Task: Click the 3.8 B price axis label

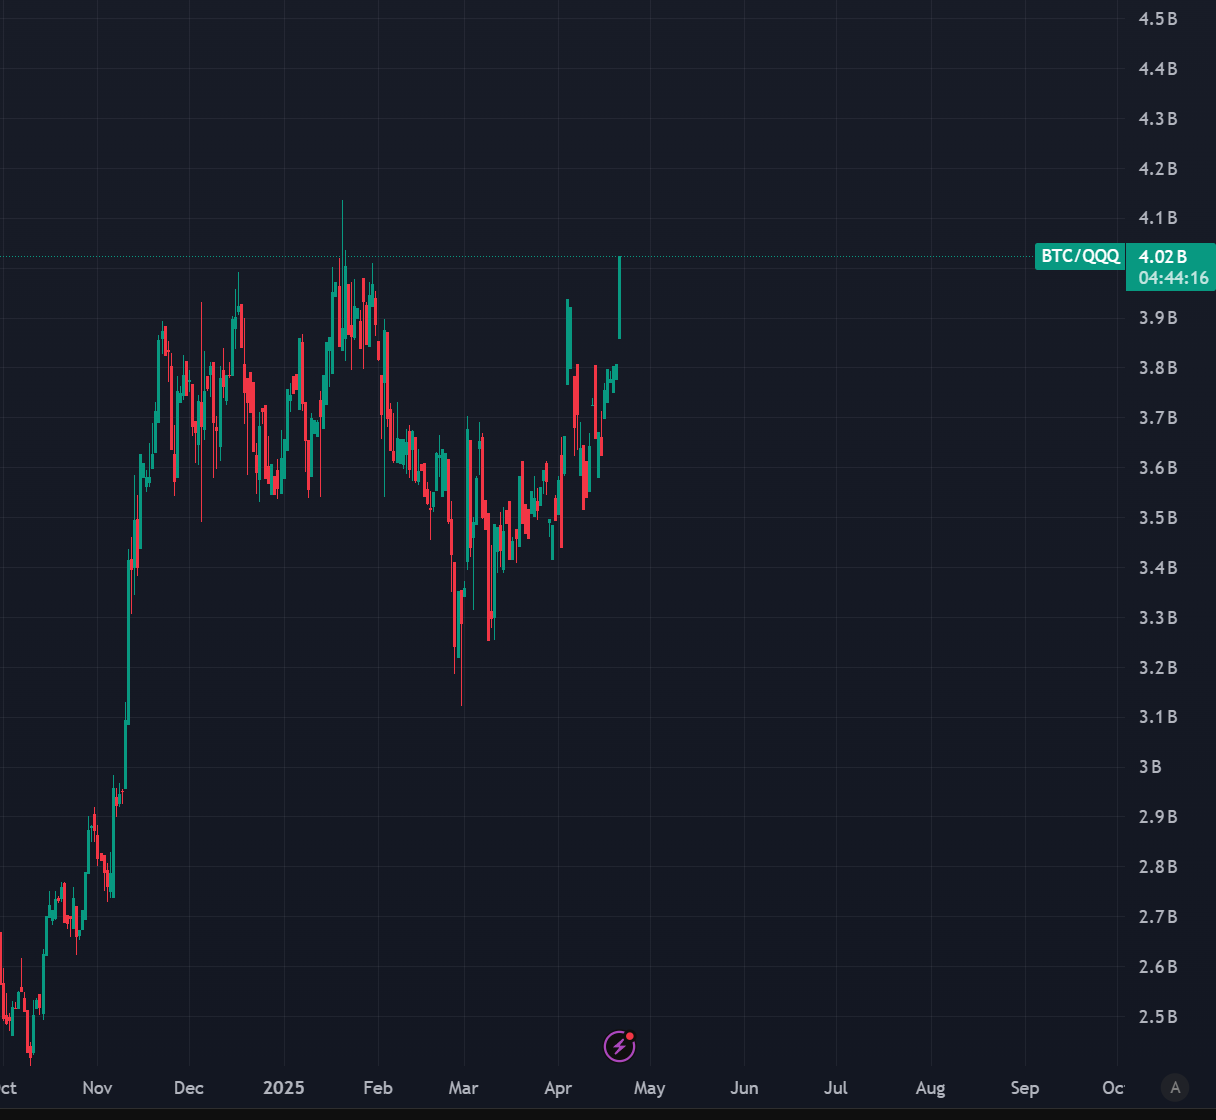Action: pyautogui.click(x=1158, y=367)
